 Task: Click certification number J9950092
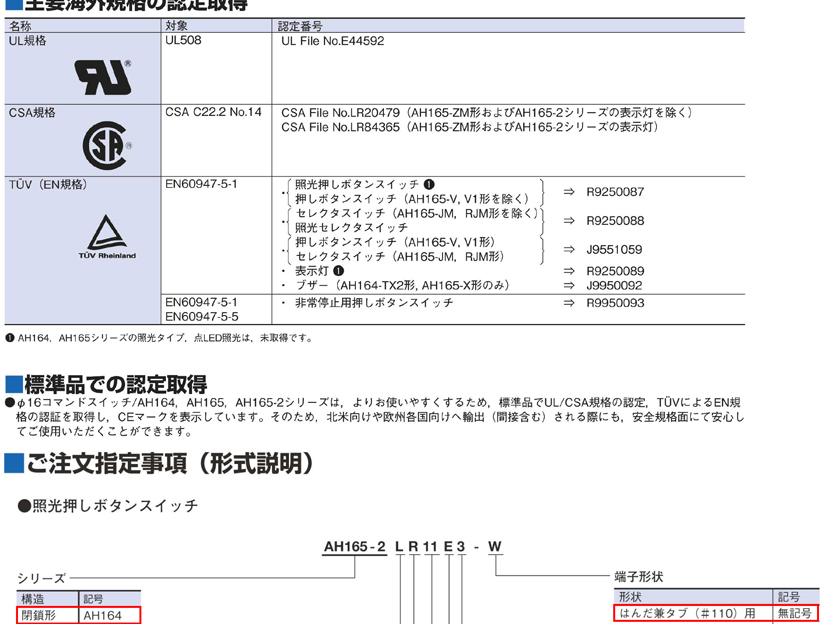click(x=614, y=286)
